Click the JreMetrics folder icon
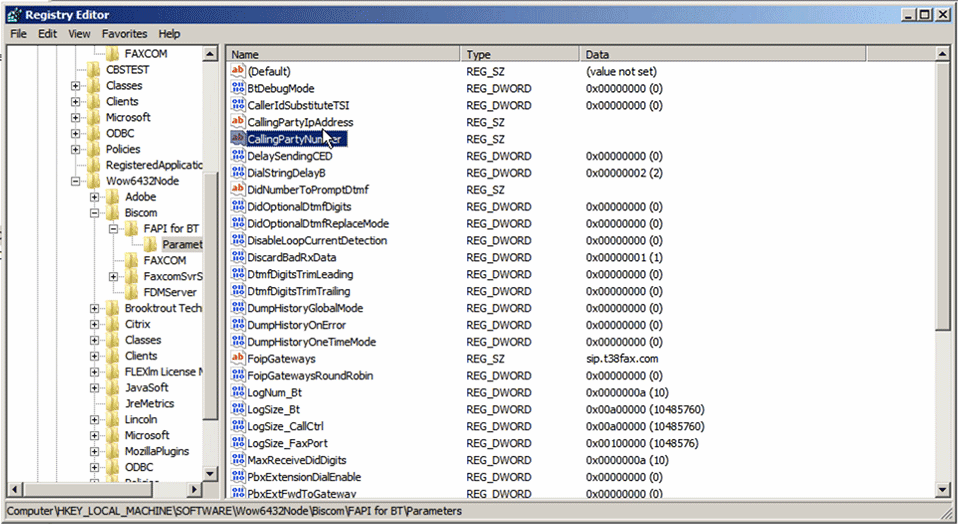The width and height of the screenshot is (958, 524). [113, 403]
